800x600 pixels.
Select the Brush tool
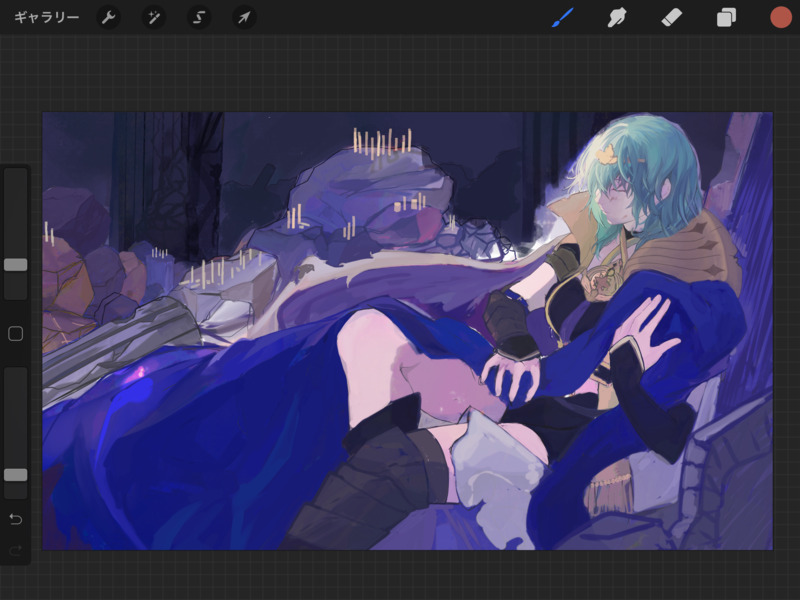563,18
